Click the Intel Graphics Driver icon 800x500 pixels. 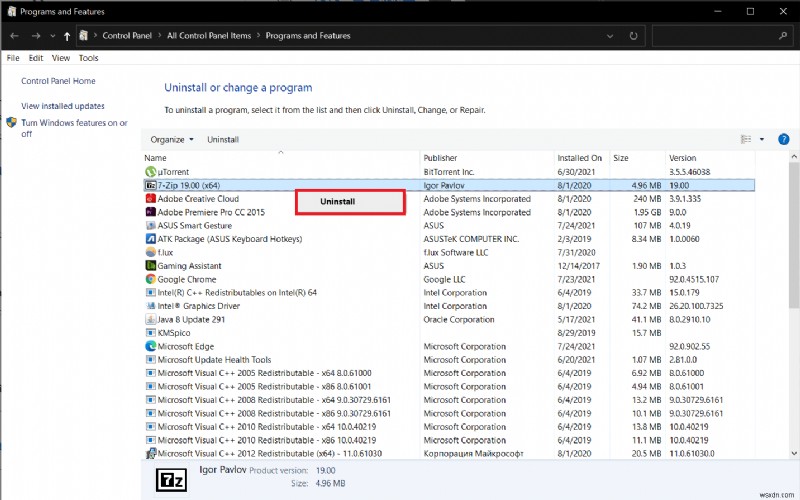[151, 306]
